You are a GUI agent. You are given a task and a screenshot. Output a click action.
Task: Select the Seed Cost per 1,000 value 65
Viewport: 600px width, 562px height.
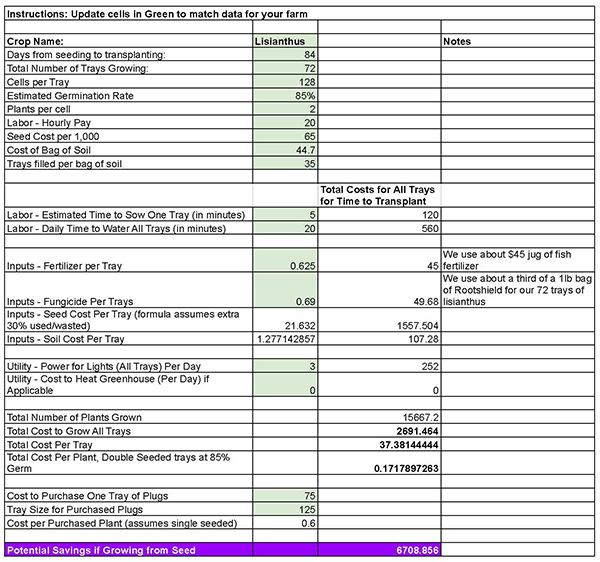point(285,135)
